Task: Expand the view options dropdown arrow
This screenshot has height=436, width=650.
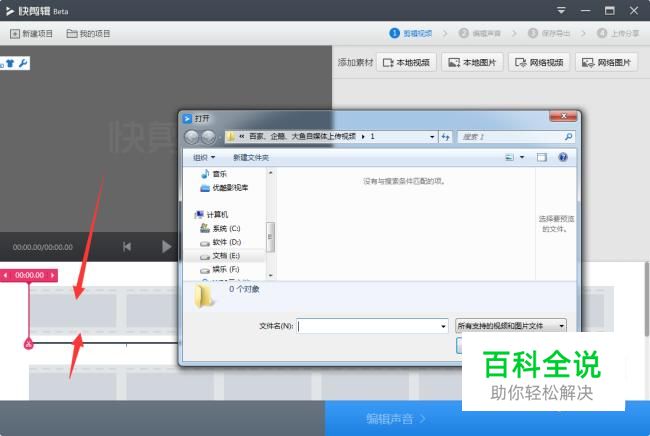Action: pyautogui.click(x=522, y=157)
